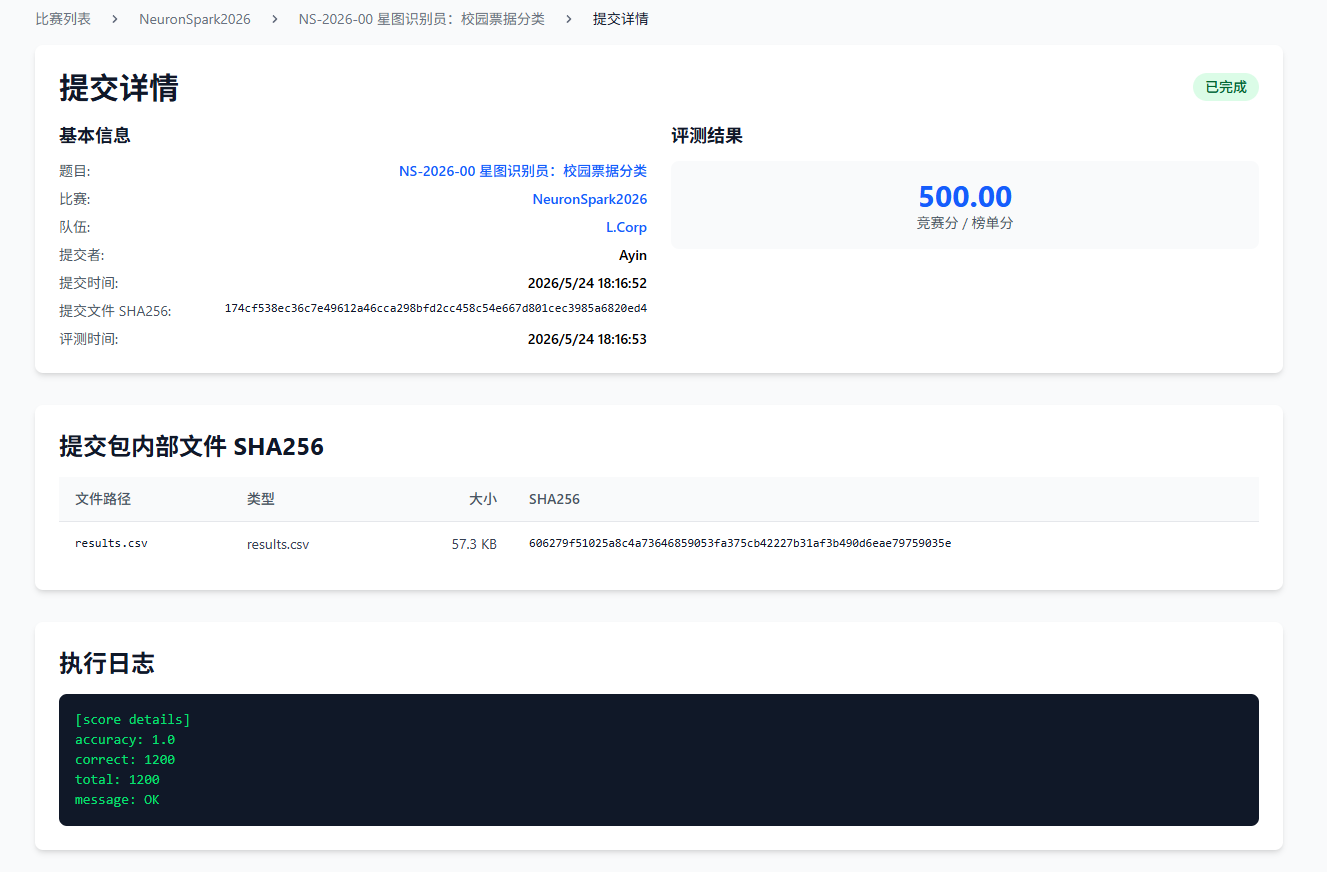Image resolution: width=1327 pixels, height=872 pixels.
Task: Click the 提交包内部文件 SHA256 heading
Action: 191,446
